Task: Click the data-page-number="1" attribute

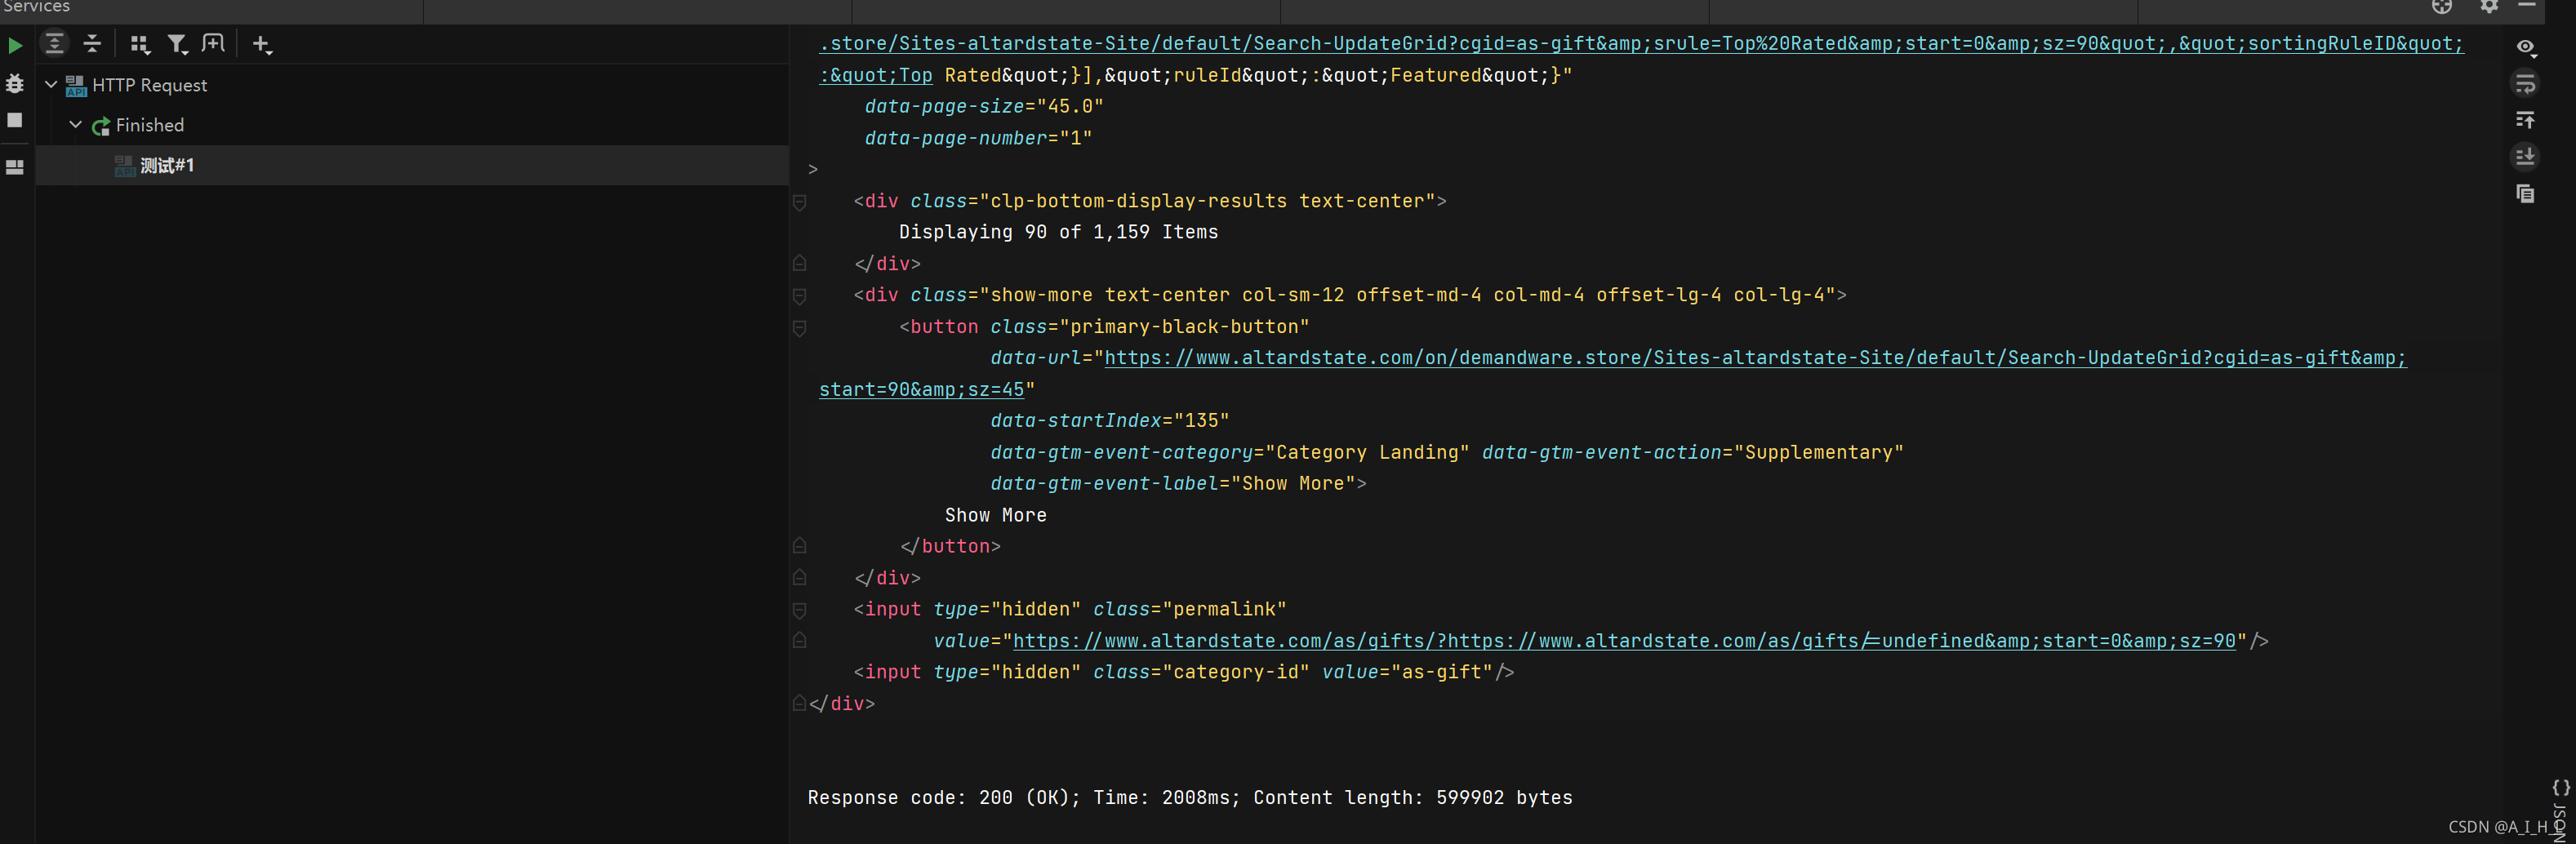Action: point(978,138)
